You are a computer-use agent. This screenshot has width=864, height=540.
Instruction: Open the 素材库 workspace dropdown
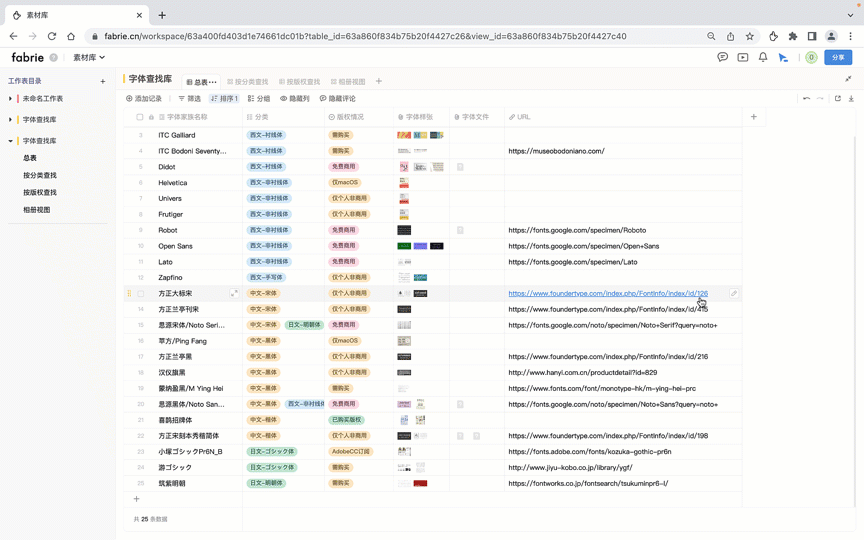pyautogui.click(x=89, y=57)
